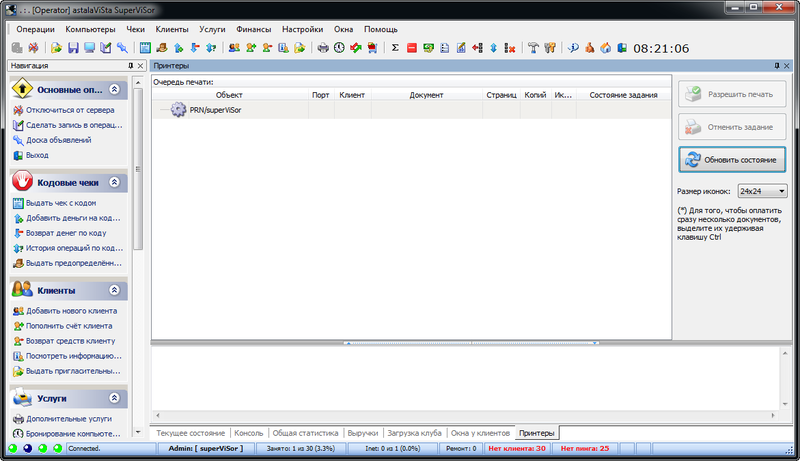Click the add funds to client icon

pyautogui.click(x=251, y=48)
